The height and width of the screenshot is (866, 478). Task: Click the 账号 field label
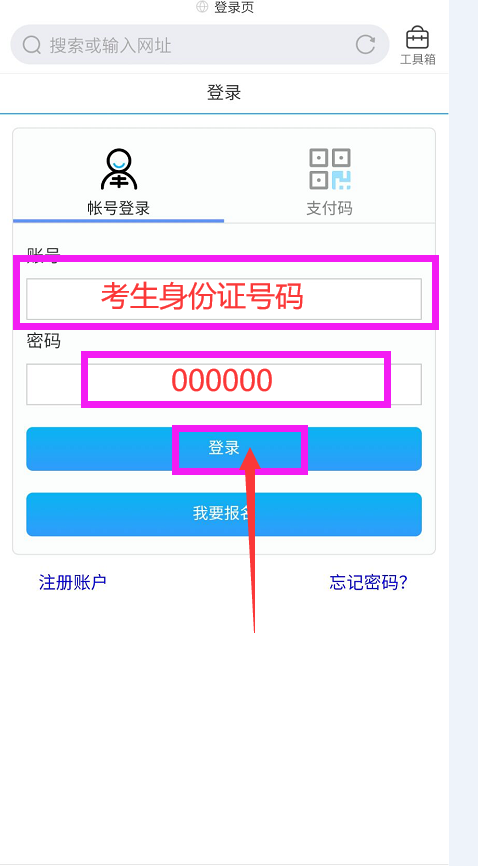pyautogui.click(x=44, y=253)
